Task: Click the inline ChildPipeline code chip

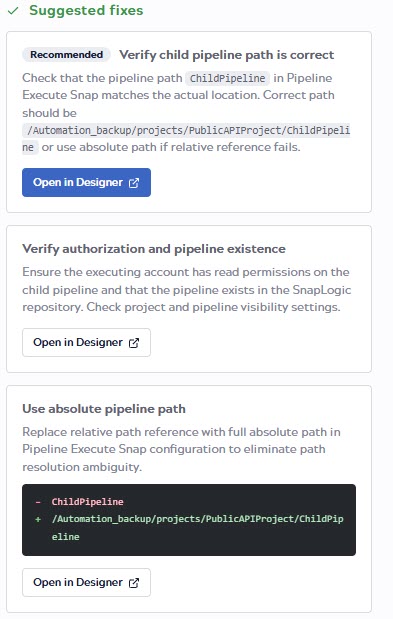Action: 228,78
